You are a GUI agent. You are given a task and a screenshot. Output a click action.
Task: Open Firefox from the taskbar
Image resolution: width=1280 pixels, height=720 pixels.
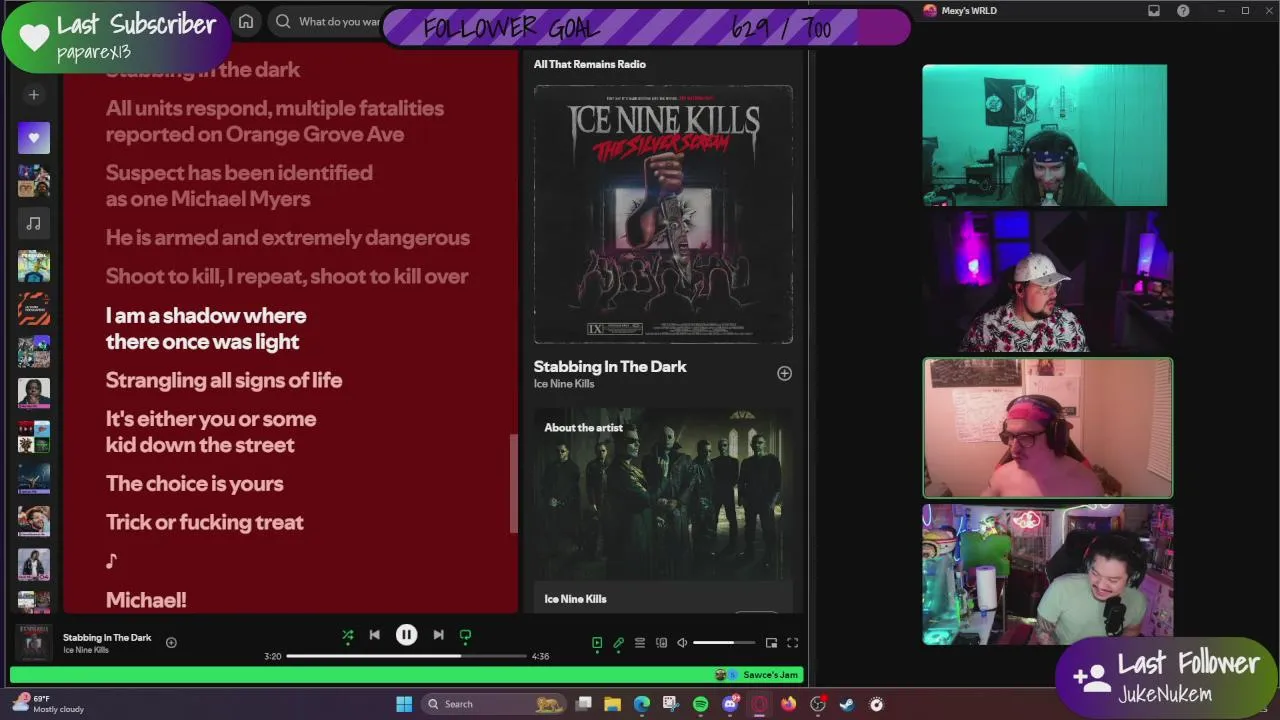(789, 704)
